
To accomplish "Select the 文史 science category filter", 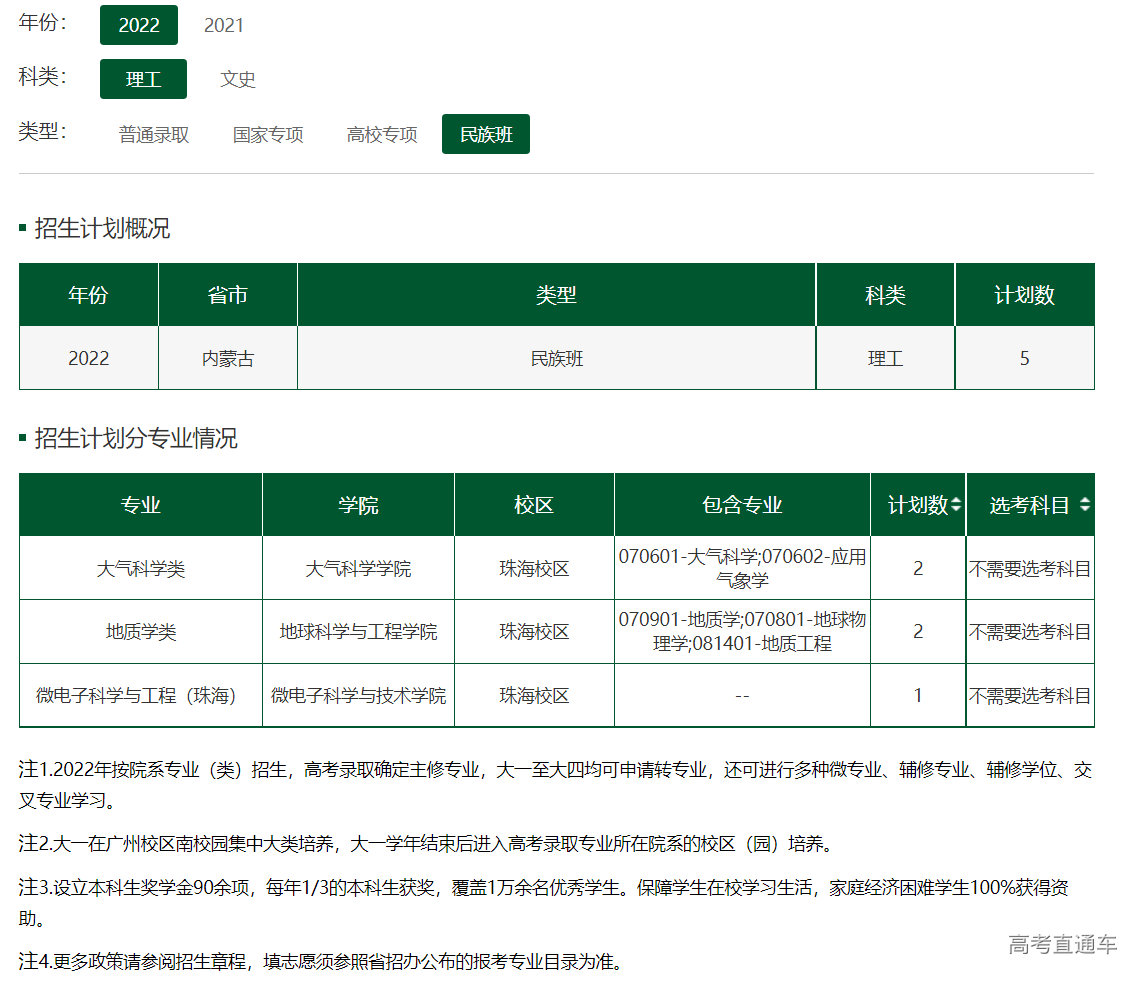I will pyautogui.click(x=237, y=79).
